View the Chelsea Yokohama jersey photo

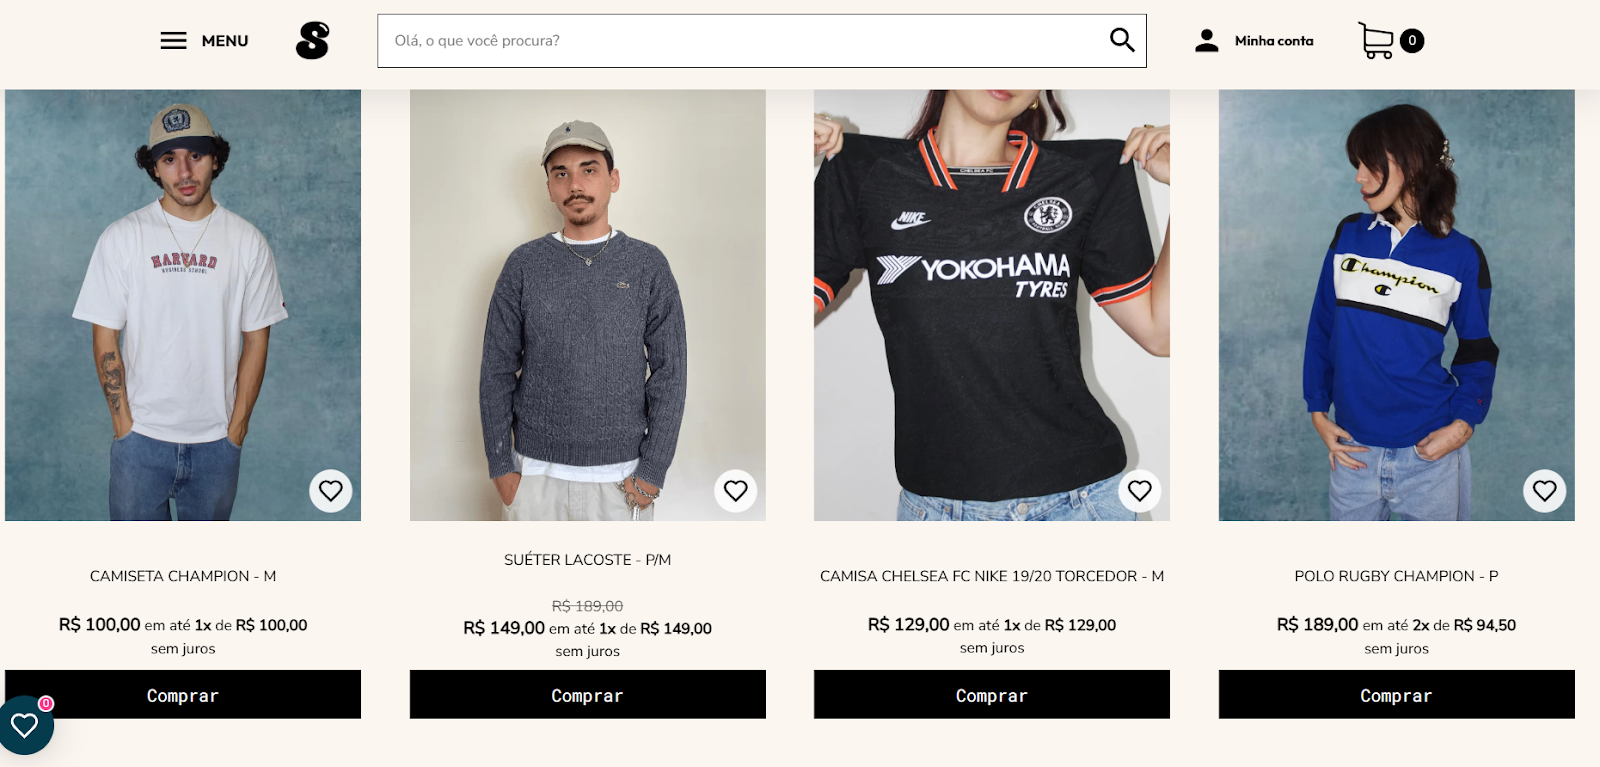pyautogui.click(x=991, y=300)
